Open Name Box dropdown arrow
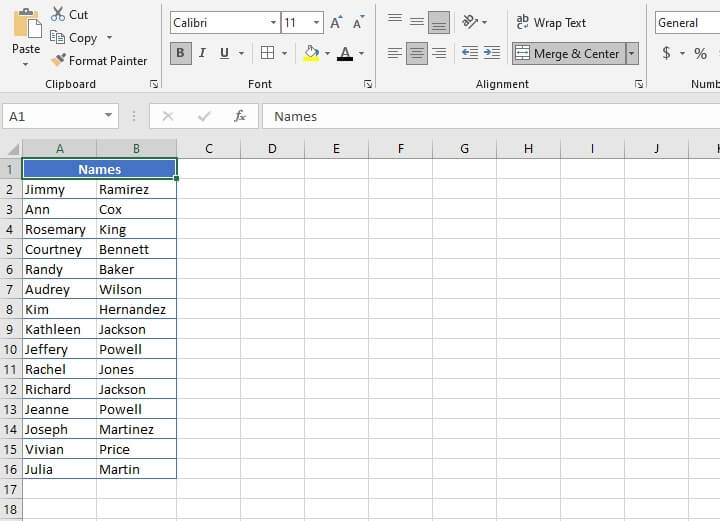This screenshot has height=521, width=720. [108, 115]
